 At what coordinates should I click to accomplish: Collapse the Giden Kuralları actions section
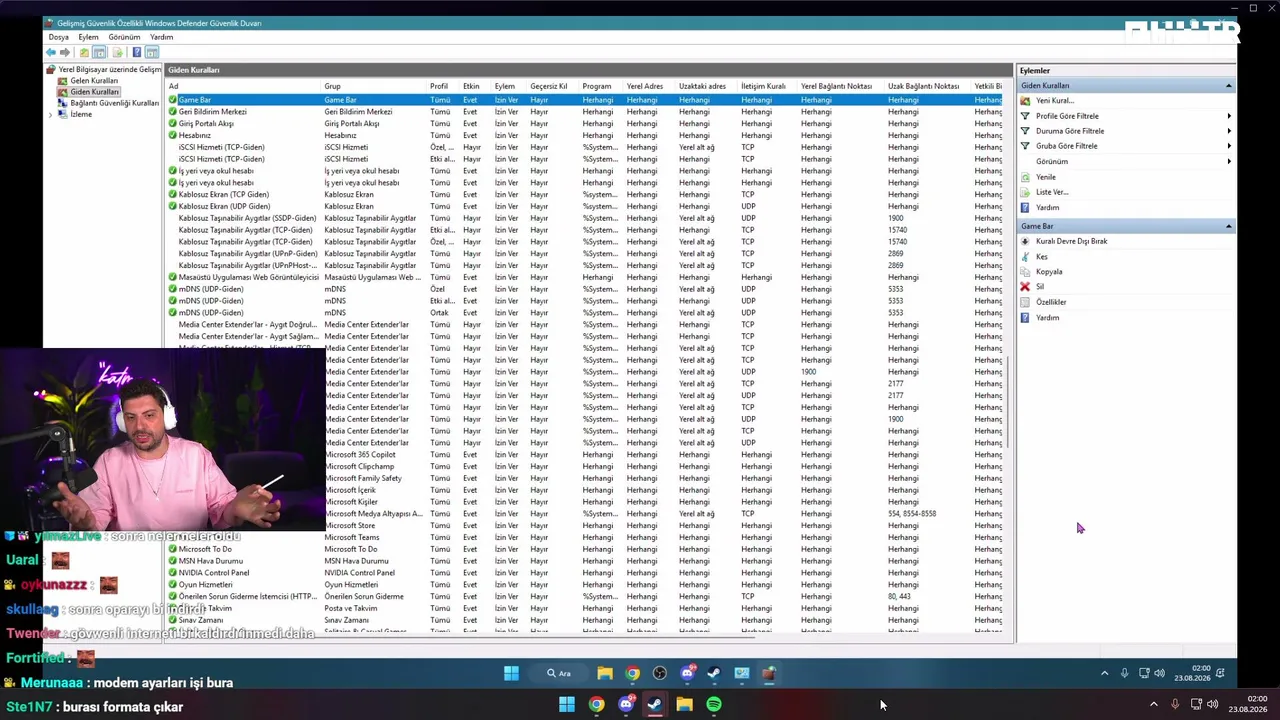(1229, 86)
